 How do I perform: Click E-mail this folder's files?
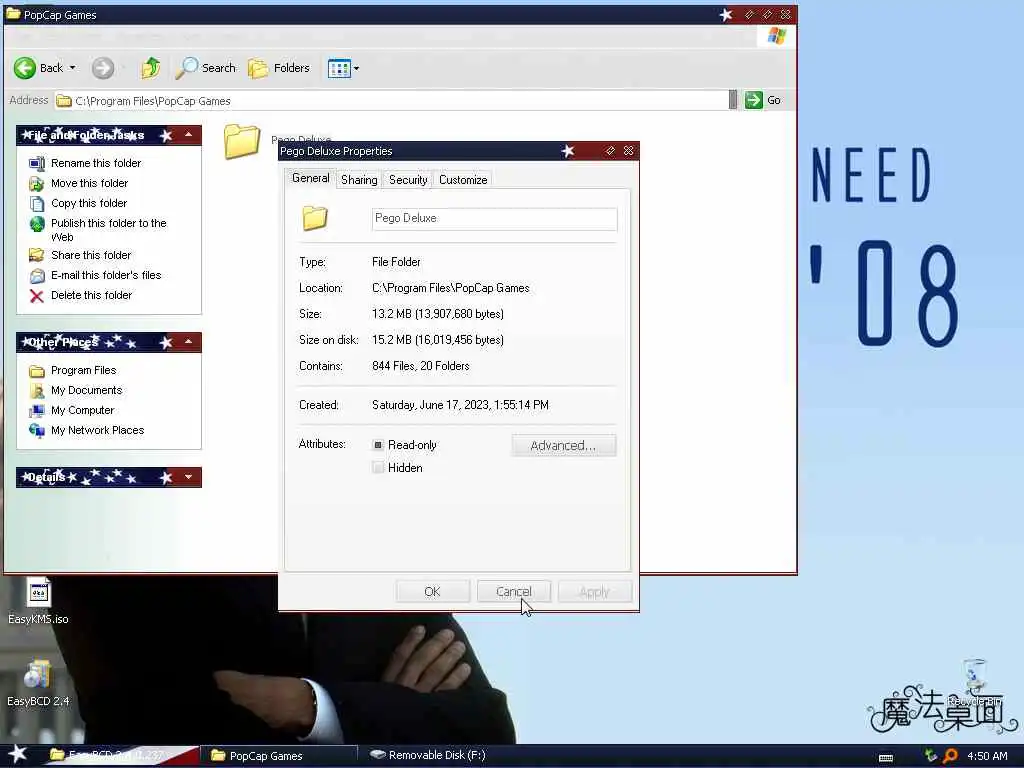(x=106, y=276)
